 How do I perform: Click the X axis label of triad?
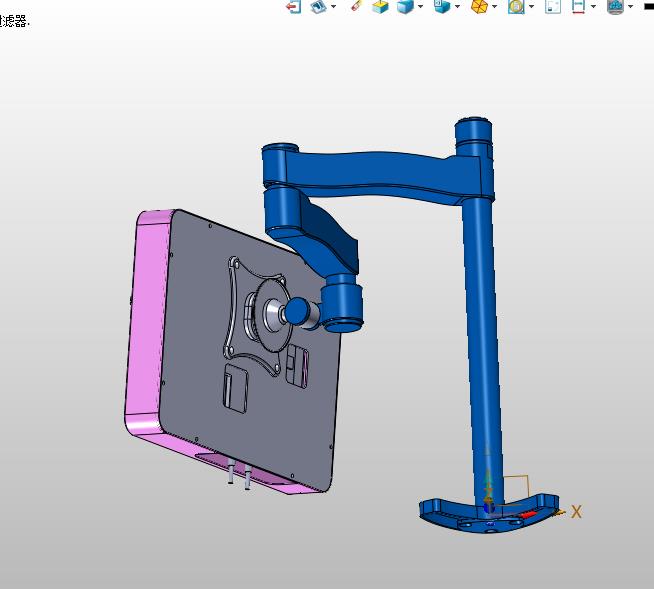pyautogui.click(x=576, y=511)
